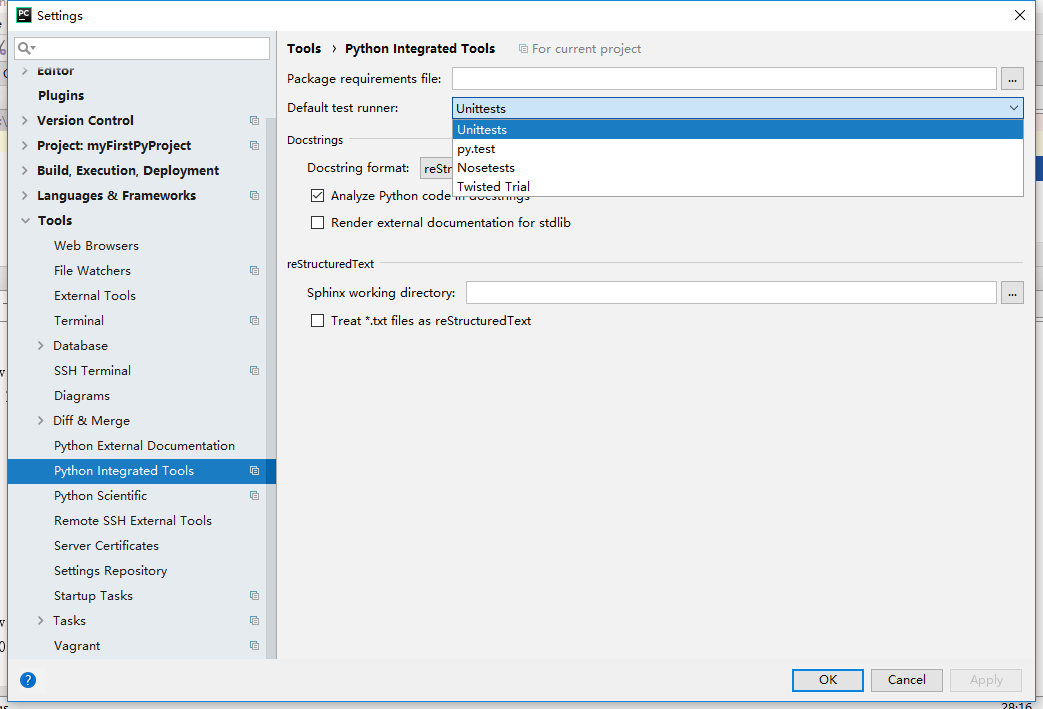Expand the Database tree node

pos(41,346)
